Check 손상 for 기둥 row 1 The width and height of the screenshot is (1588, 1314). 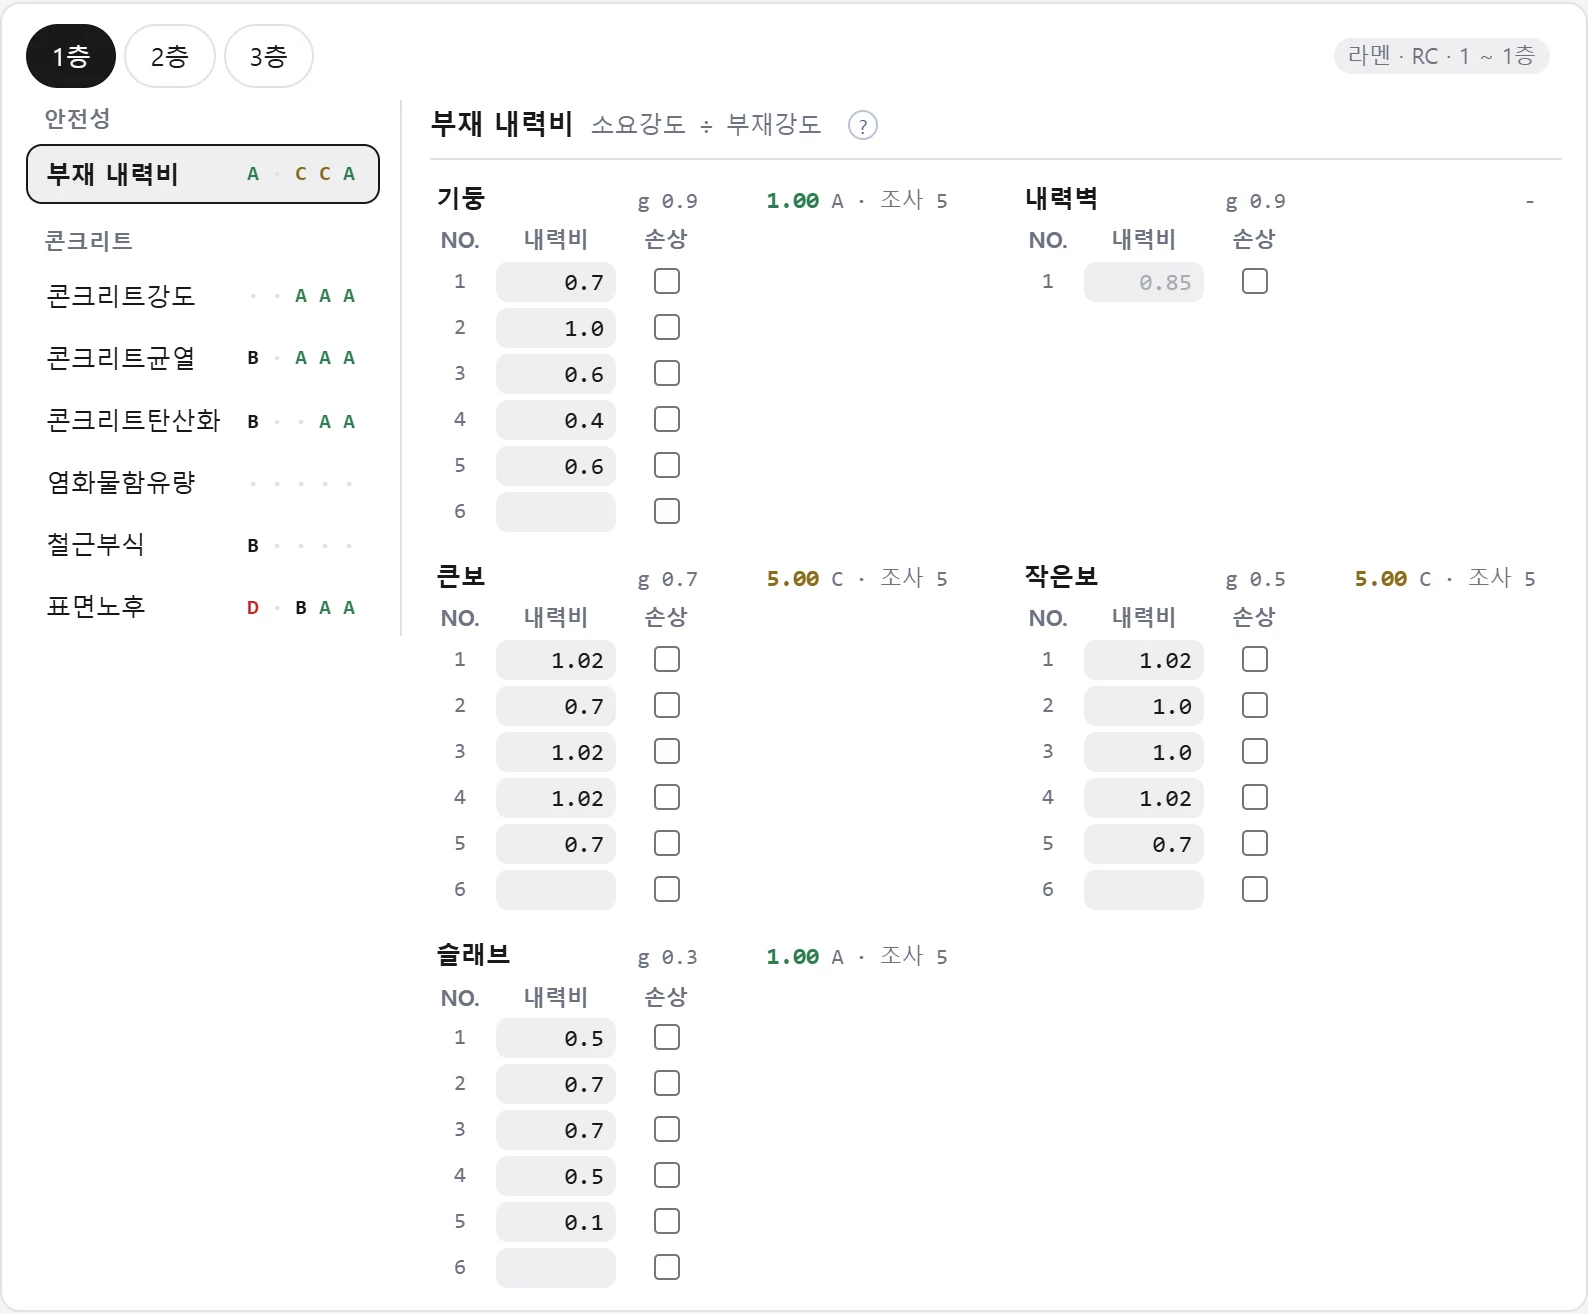click(667, 282)
